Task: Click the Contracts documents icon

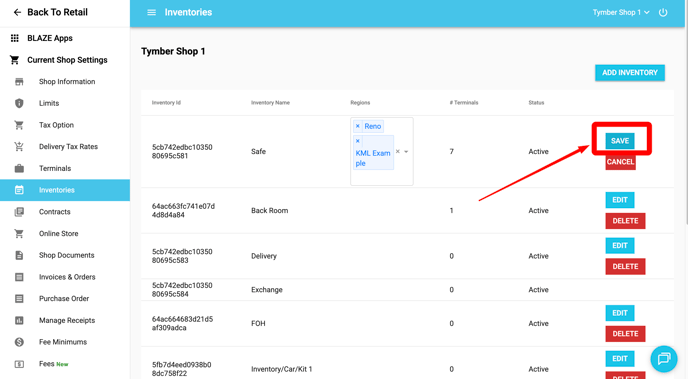Action: [19, 212]
